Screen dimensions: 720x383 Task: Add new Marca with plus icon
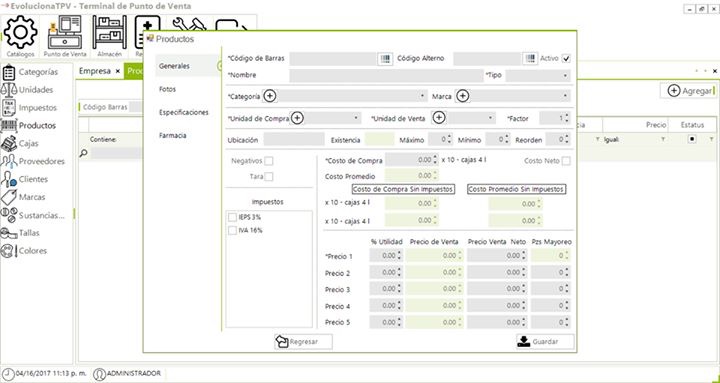462,96
